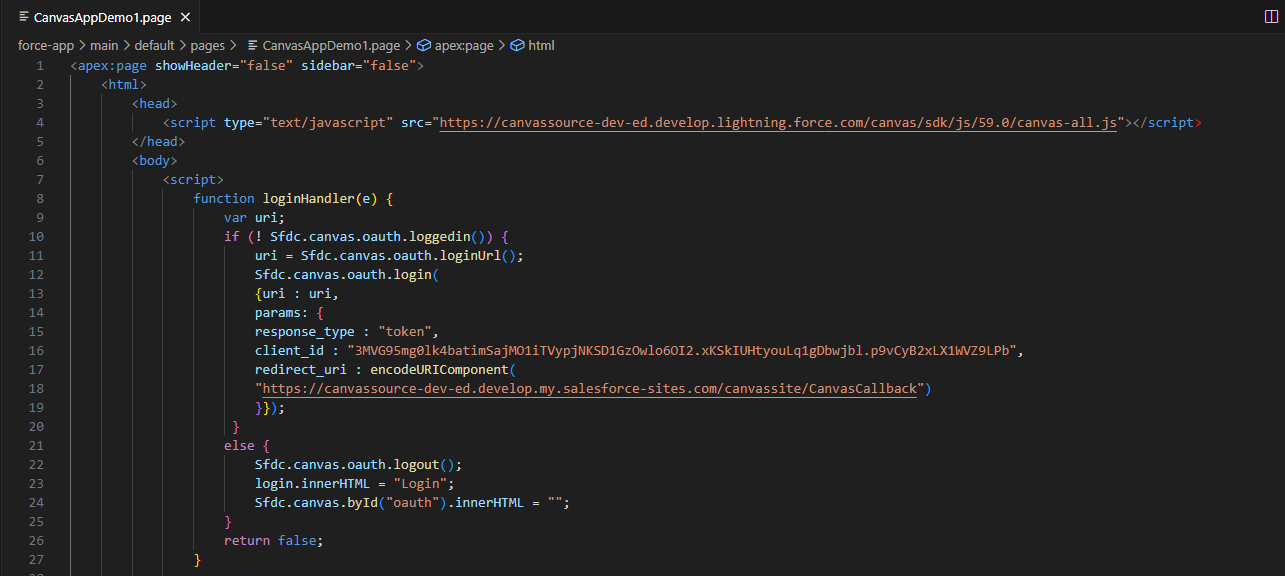
Task: Click the client_id property on line 16
Action: coord(291,350)
